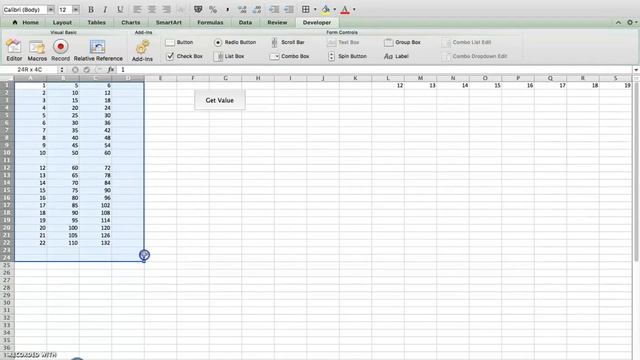
Task: Expand the formula bar
Action: (636, 70)
